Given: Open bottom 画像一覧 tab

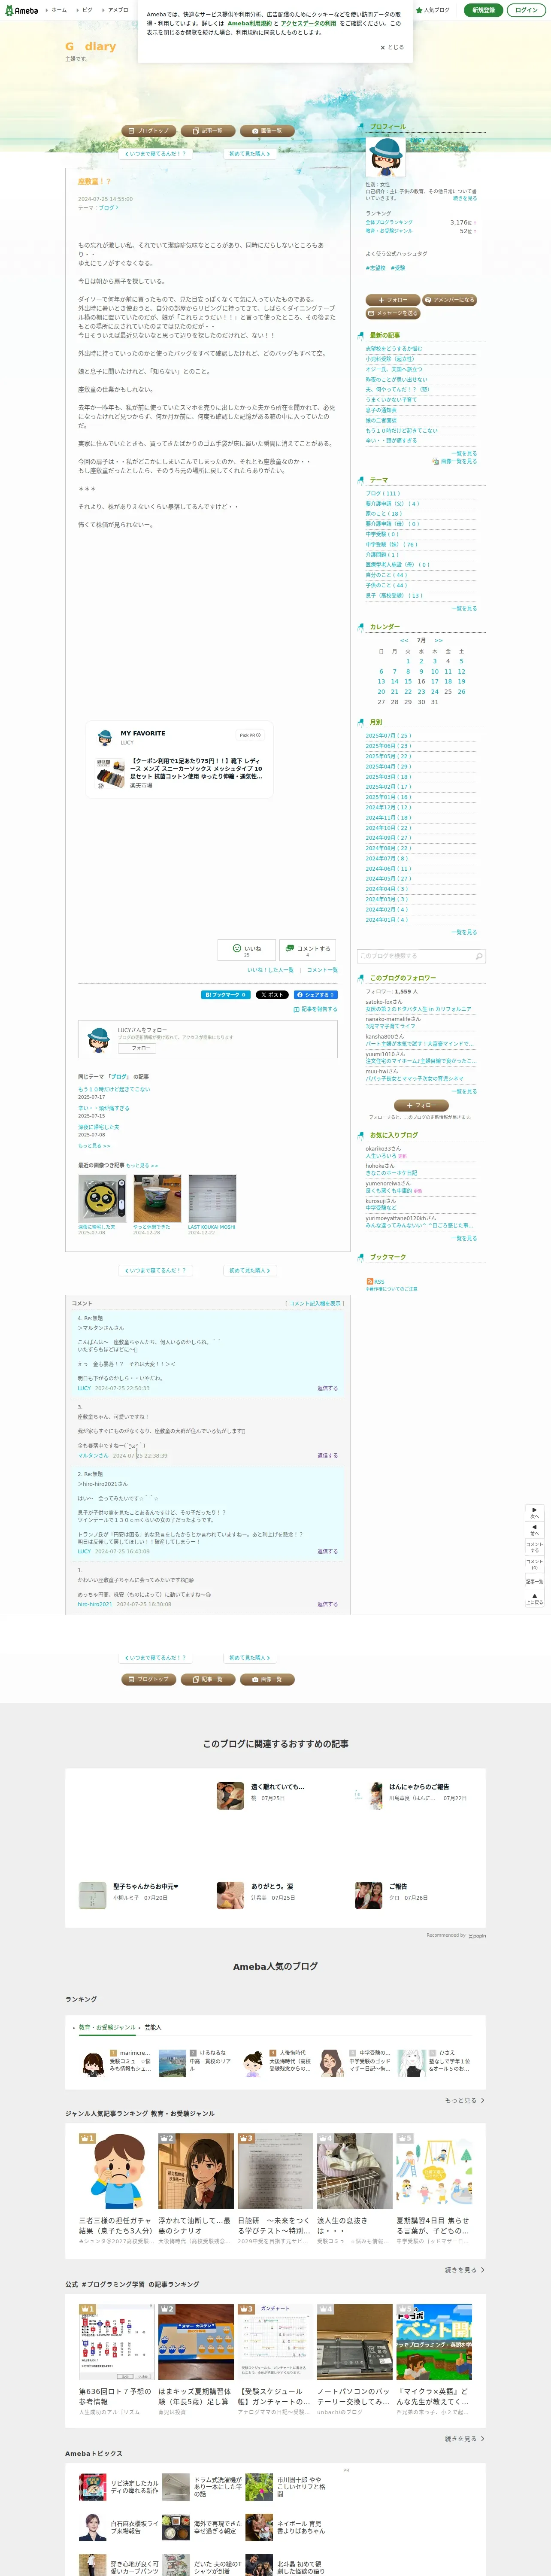Looking at the screenshot, I should [267, 1679].
